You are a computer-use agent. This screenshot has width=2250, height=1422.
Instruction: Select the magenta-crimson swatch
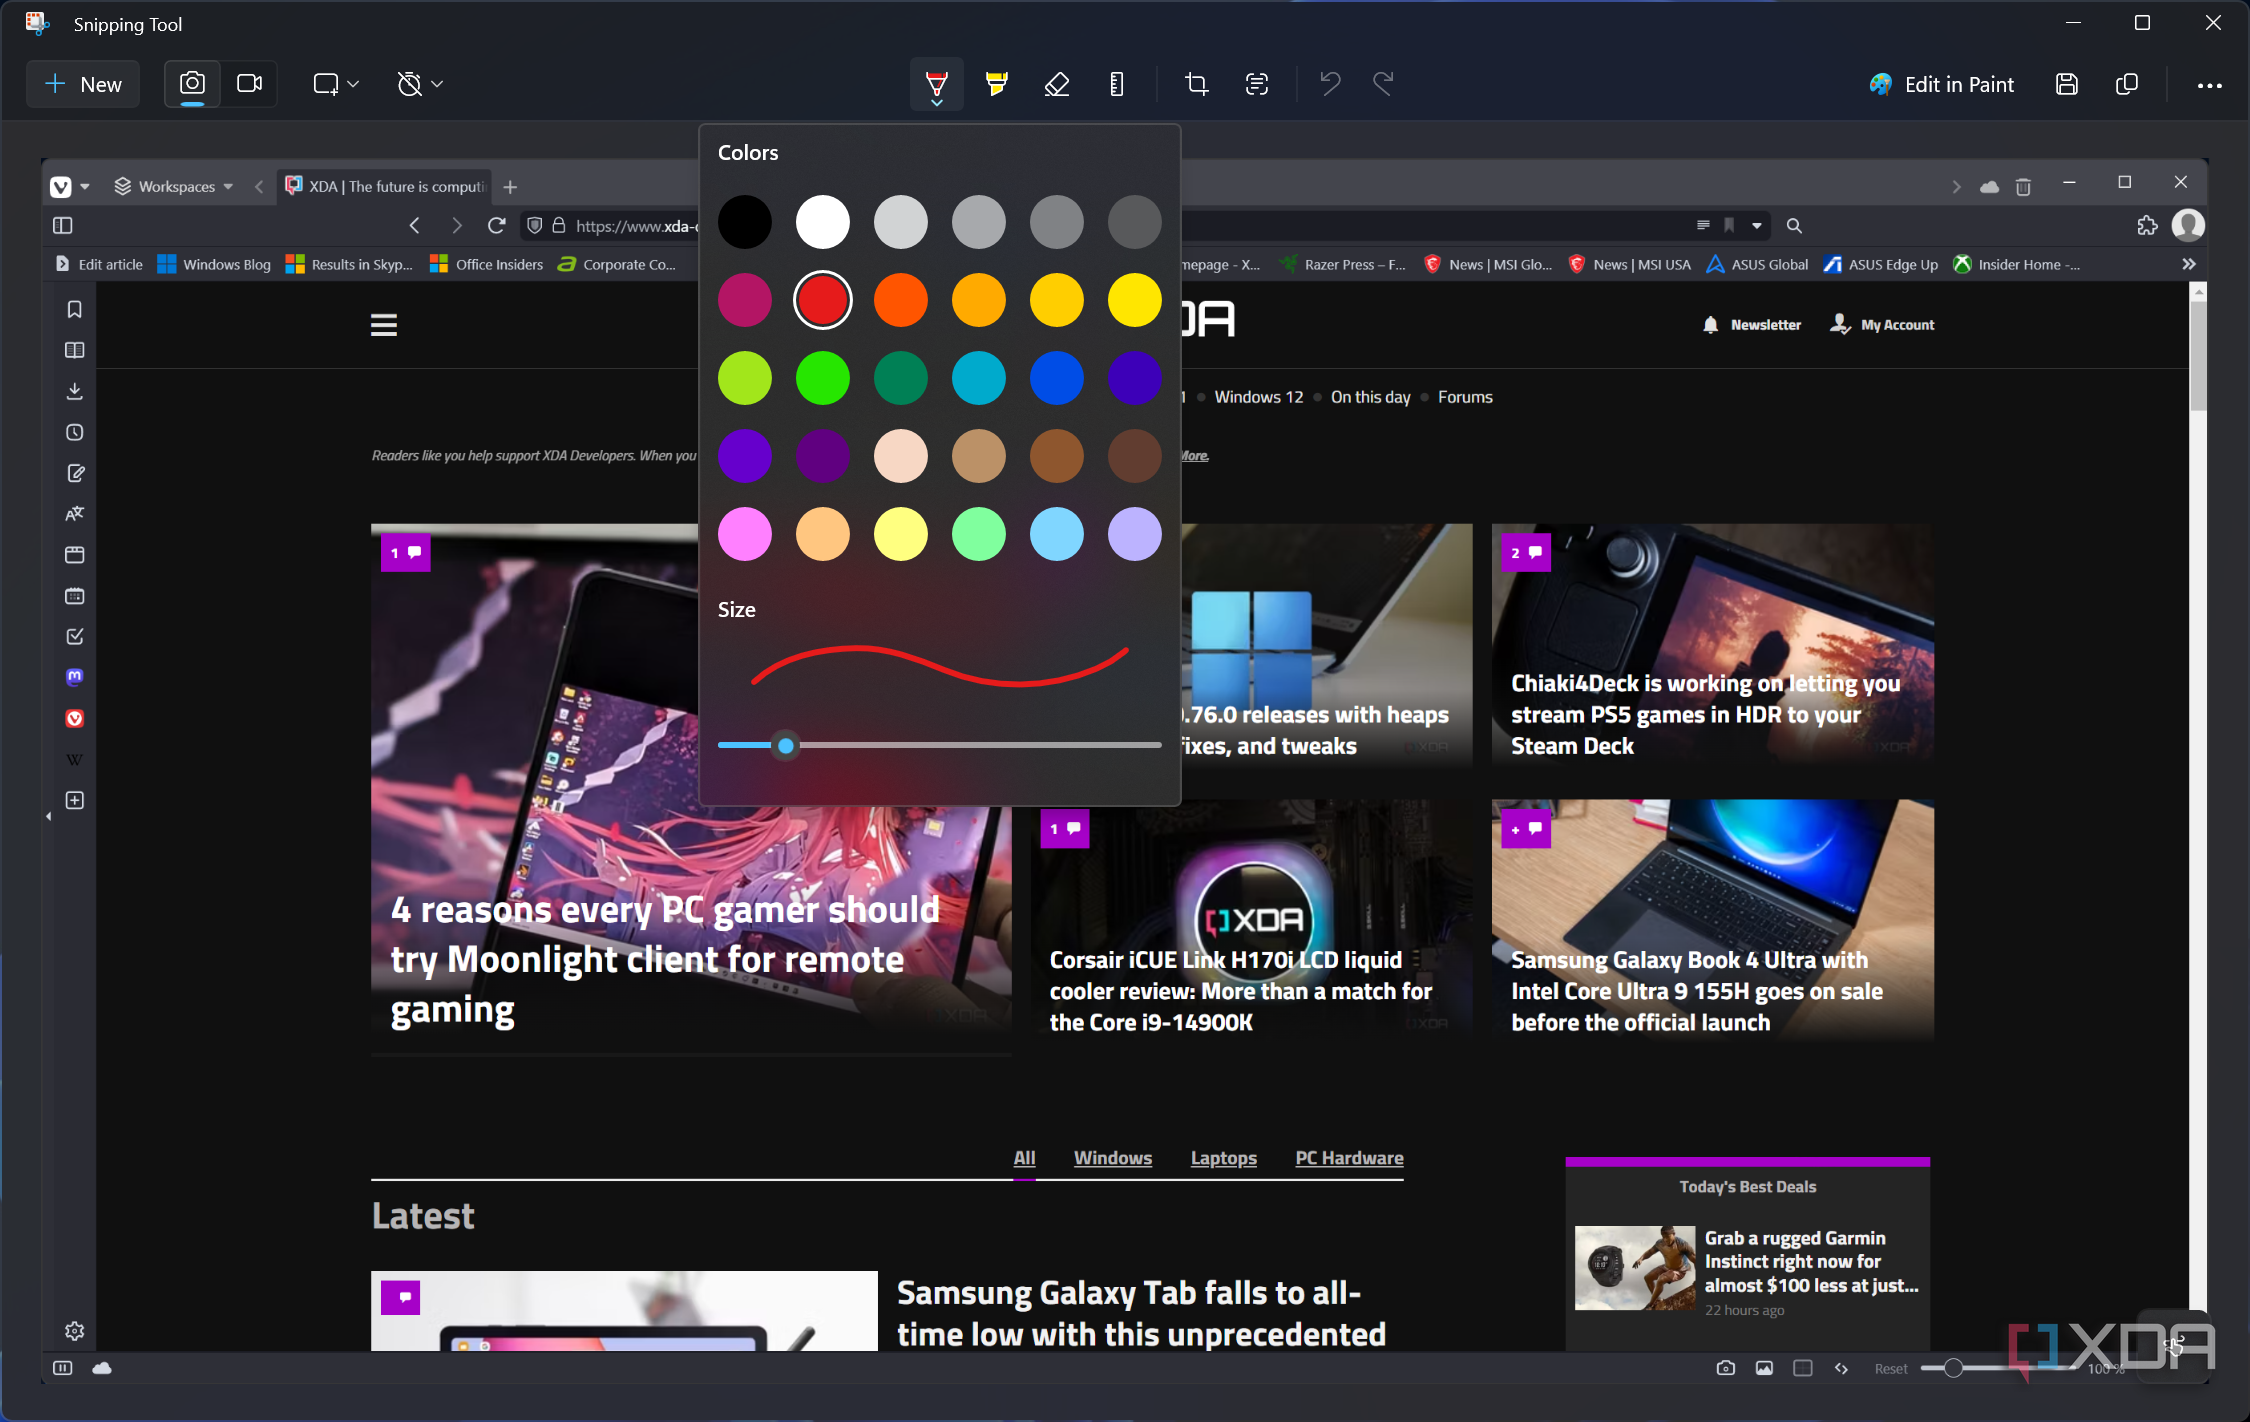click(x=744, y=300)
